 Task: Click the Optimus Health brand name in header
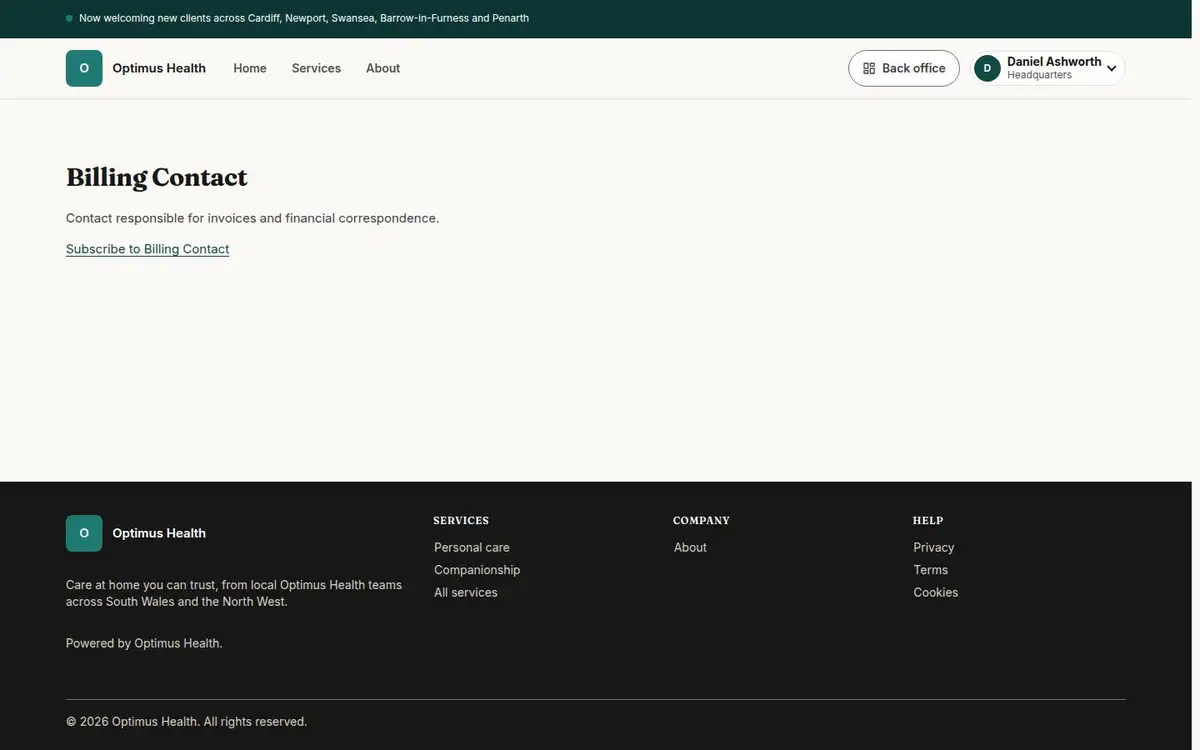point(159,68)
